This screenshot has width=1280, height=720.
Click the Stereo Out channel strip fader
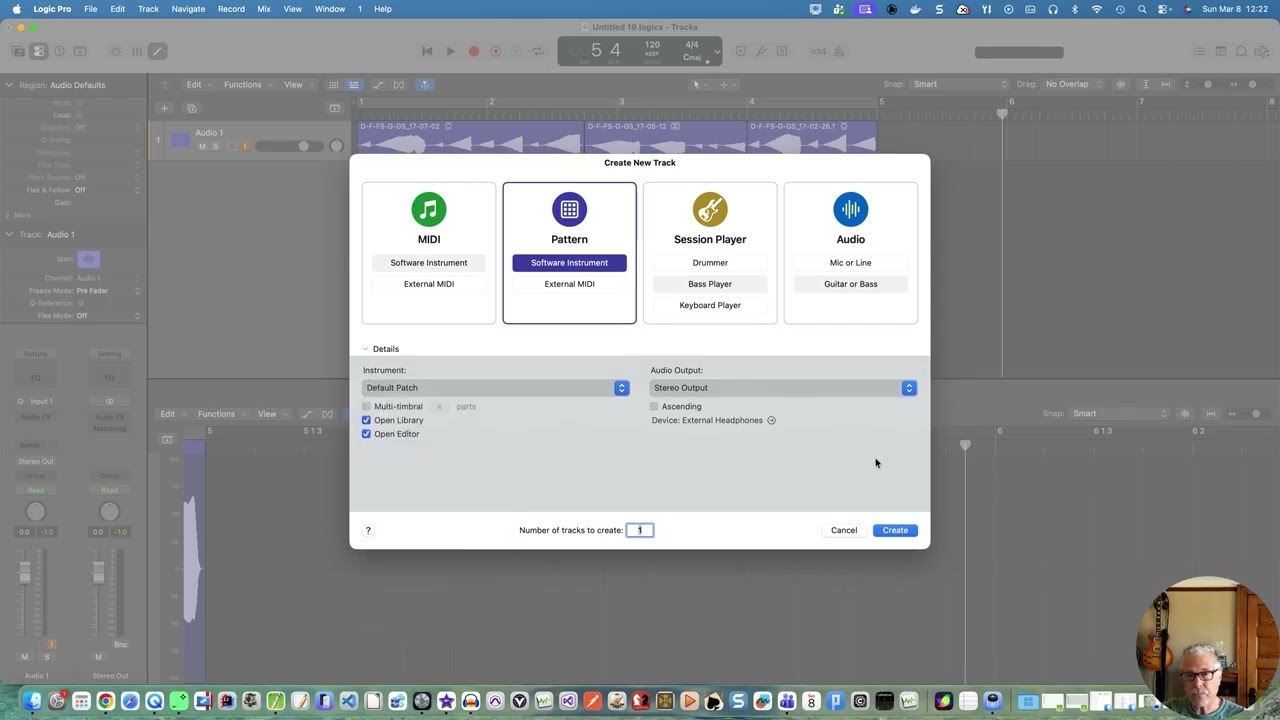(x=98, y=575)
